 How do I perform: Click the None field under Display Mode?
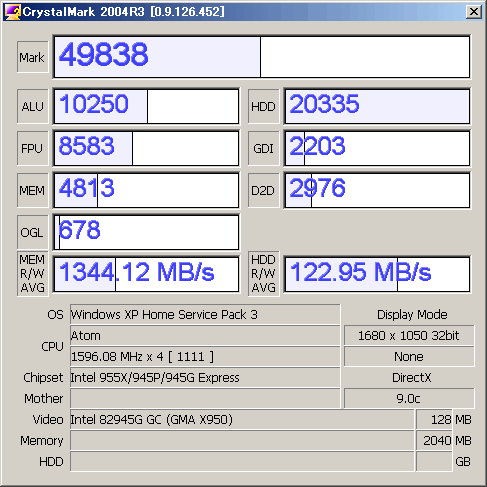pos(409,356)
